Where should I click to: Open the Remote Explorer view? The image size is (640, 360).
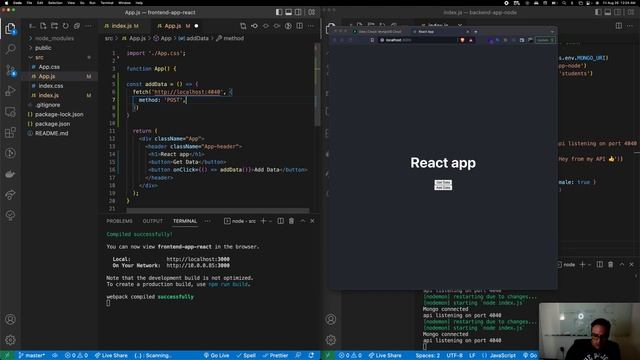click(x=10, y=111)
